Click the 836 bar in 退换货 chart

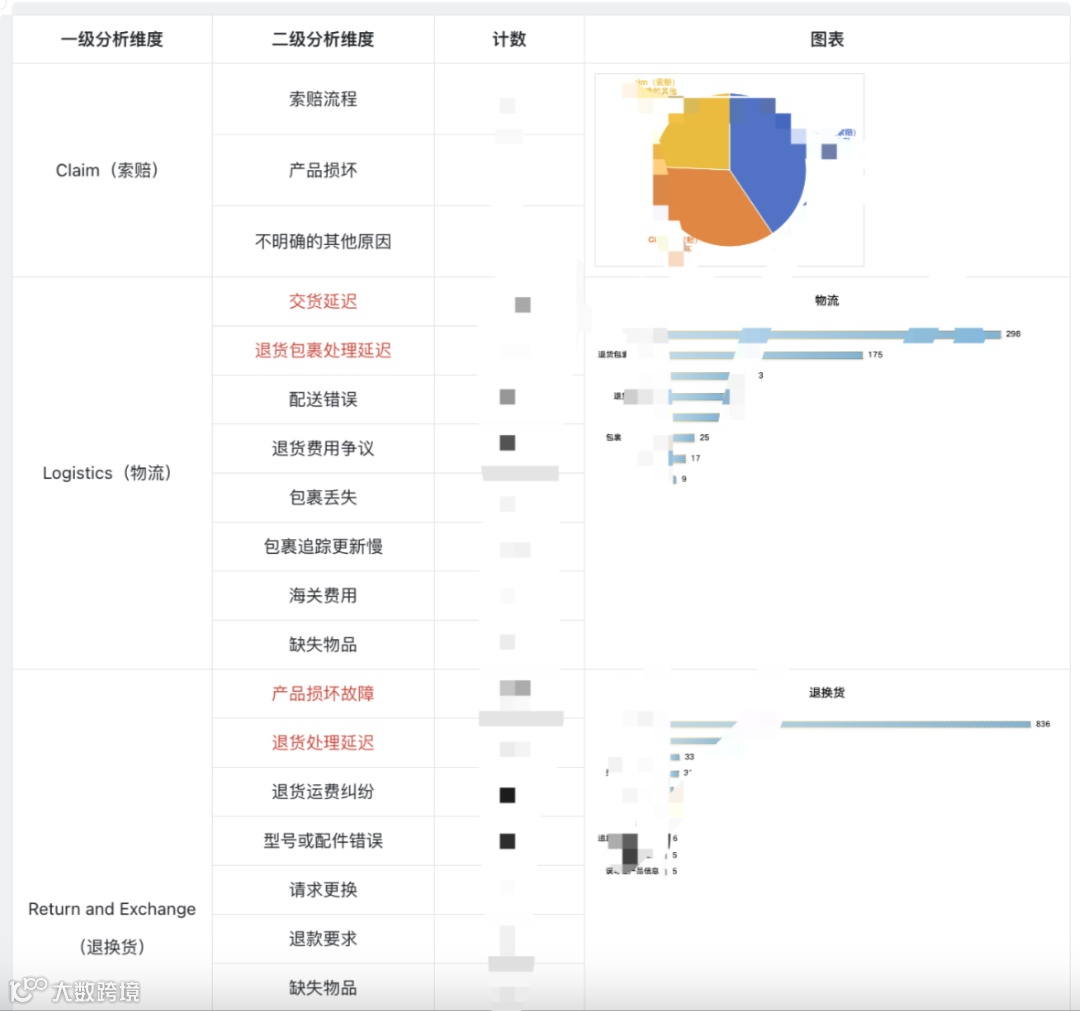[851, 724]
